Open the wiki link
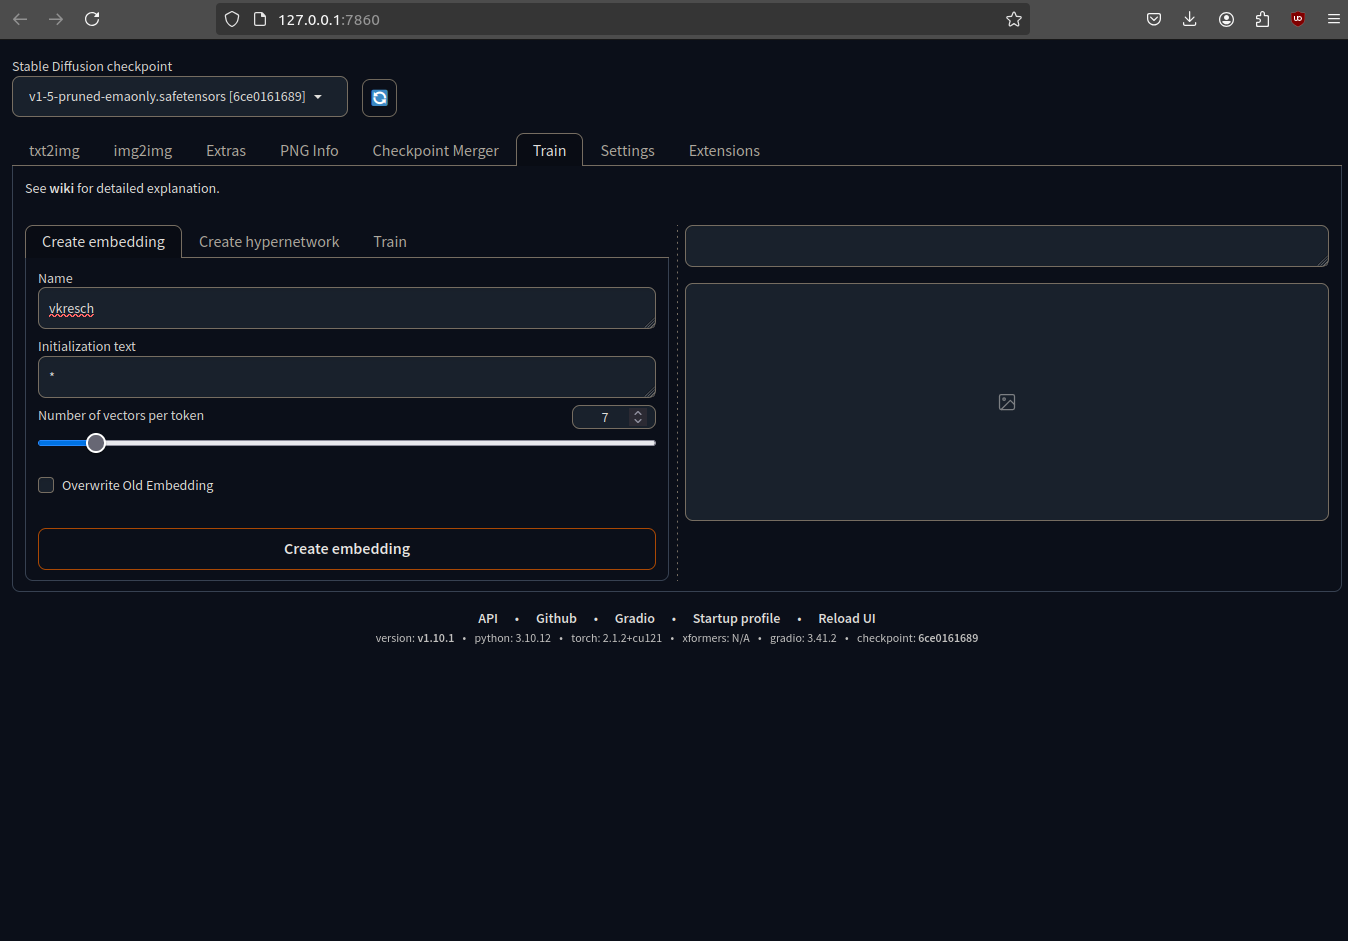This screenshot has width=1348, height=941. point(62,188)
